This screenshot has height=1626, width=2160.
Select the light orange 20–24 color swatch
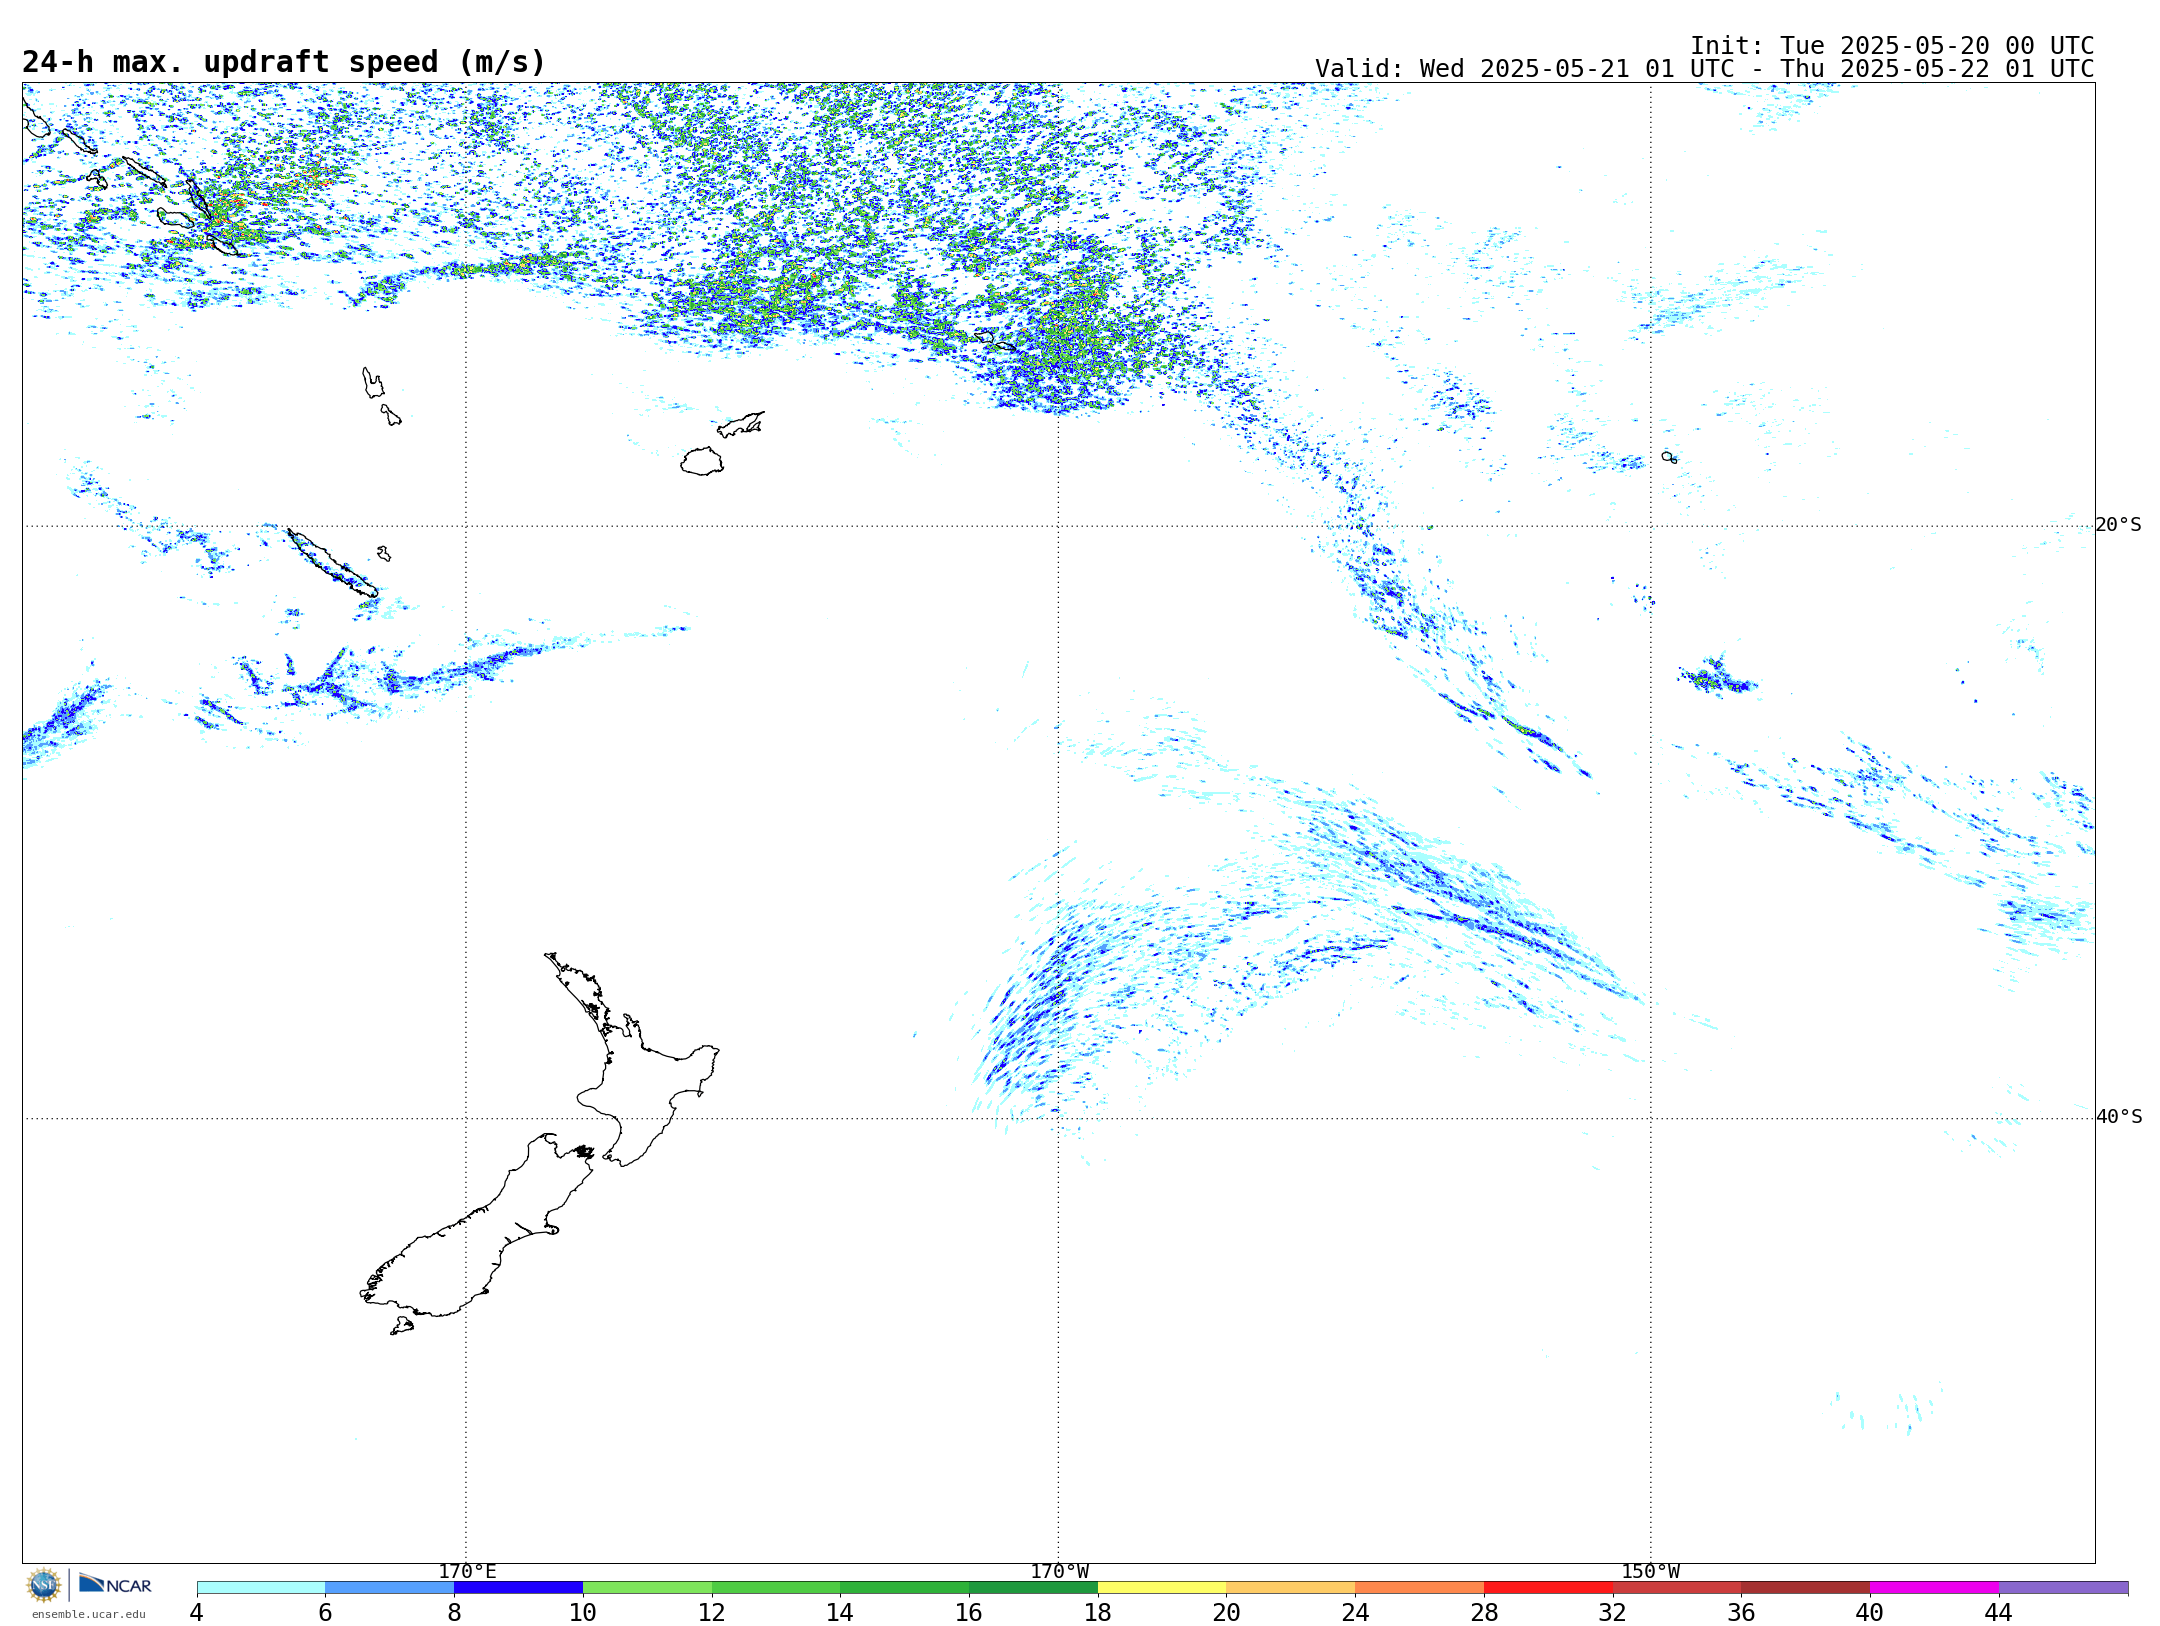click(1291, 1588)
